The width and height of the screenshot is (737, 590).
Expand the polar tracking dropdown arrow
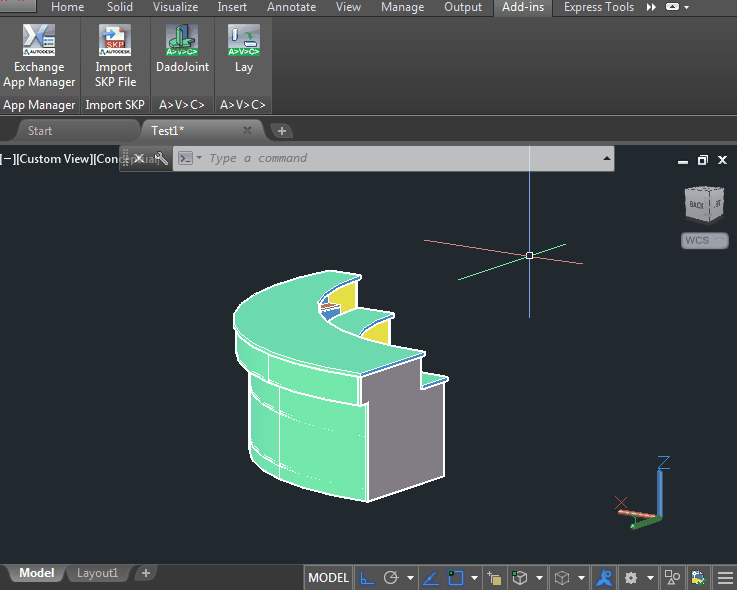(x=410, y=577)
